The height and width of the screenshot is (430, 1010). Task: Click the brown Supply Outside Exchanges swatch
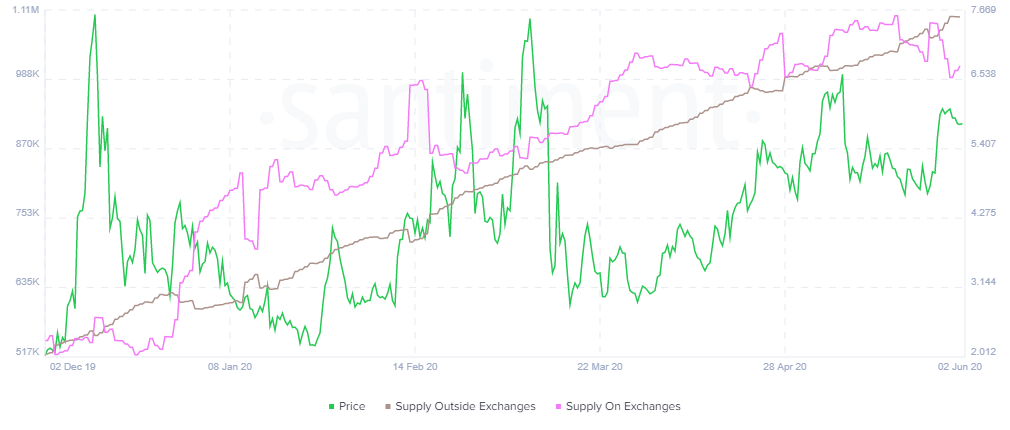[x=389, y=407]
